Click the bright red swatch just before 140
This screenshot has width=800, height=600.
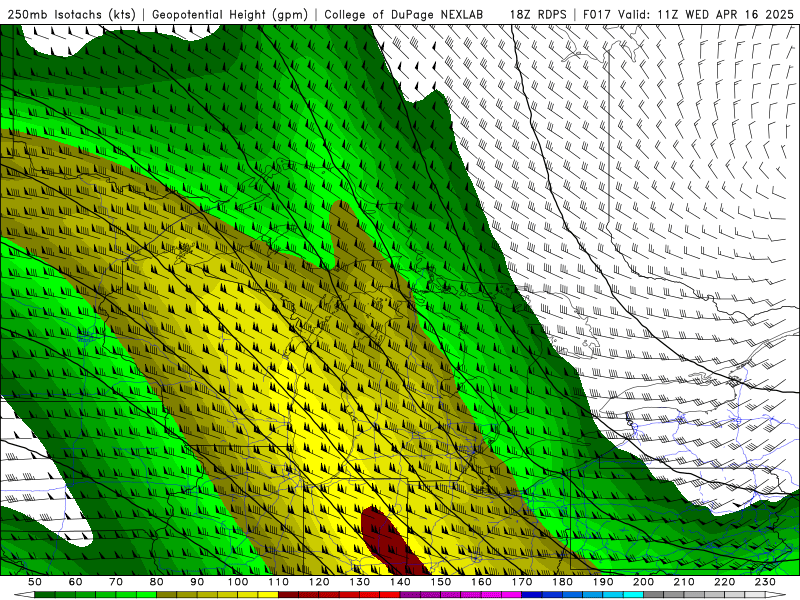click(x=390, y=595)
